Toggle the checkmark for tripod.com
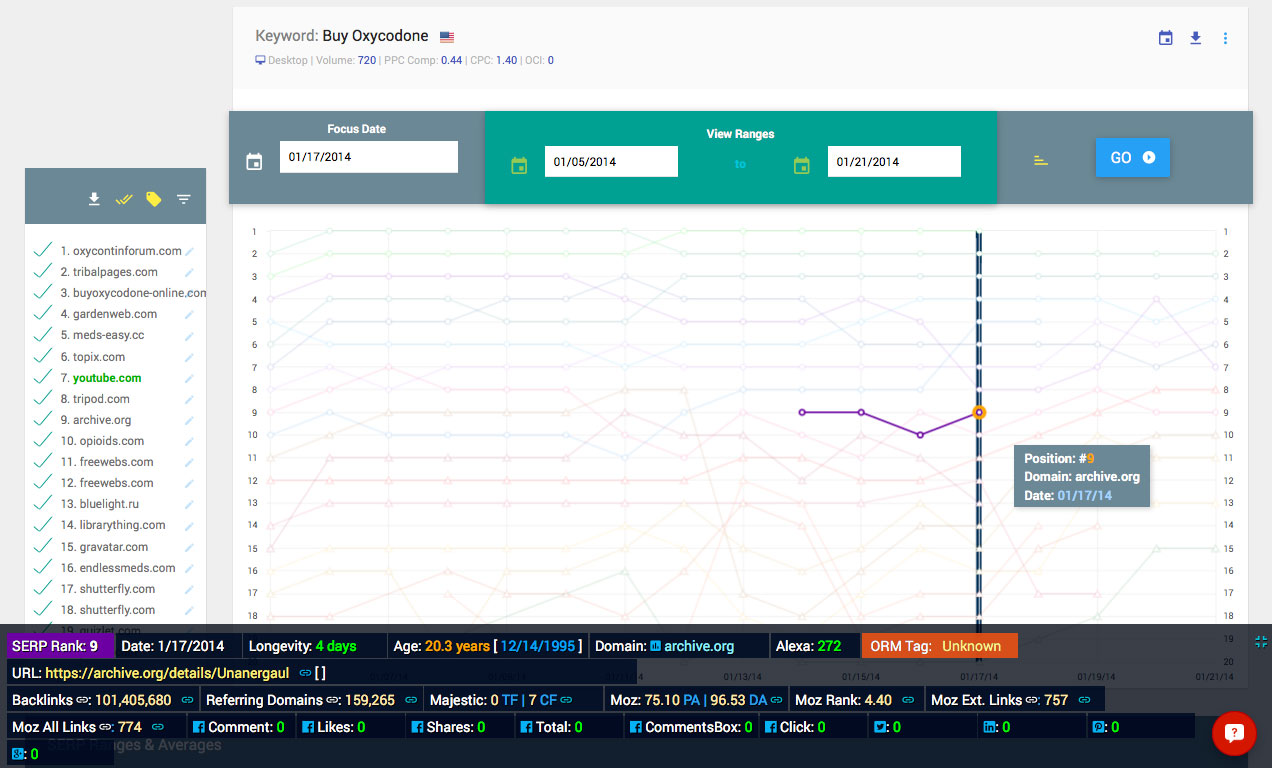The height and width of the screenshot is (768, 1272). pyautogui.click(x=42, y=398)
